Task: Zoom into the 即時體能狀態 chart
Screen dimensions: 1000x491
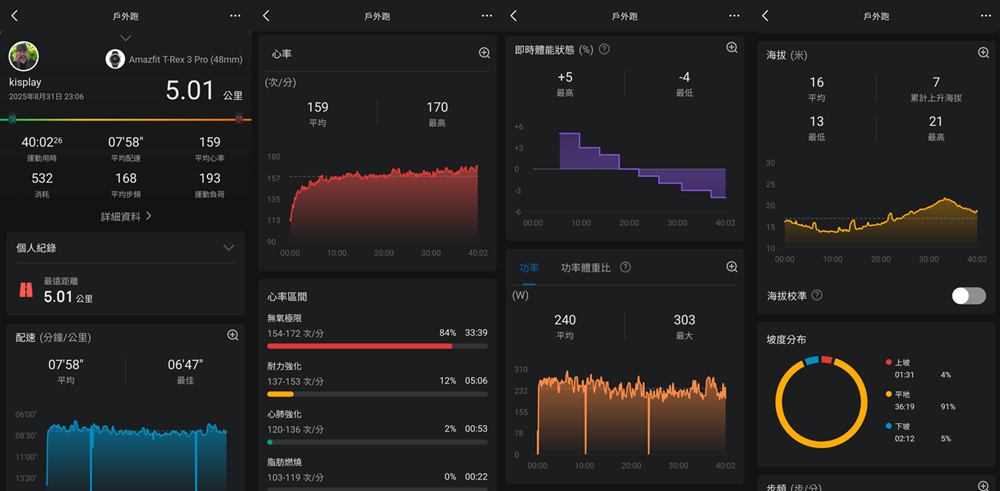Action: click(x=731, y=48)
